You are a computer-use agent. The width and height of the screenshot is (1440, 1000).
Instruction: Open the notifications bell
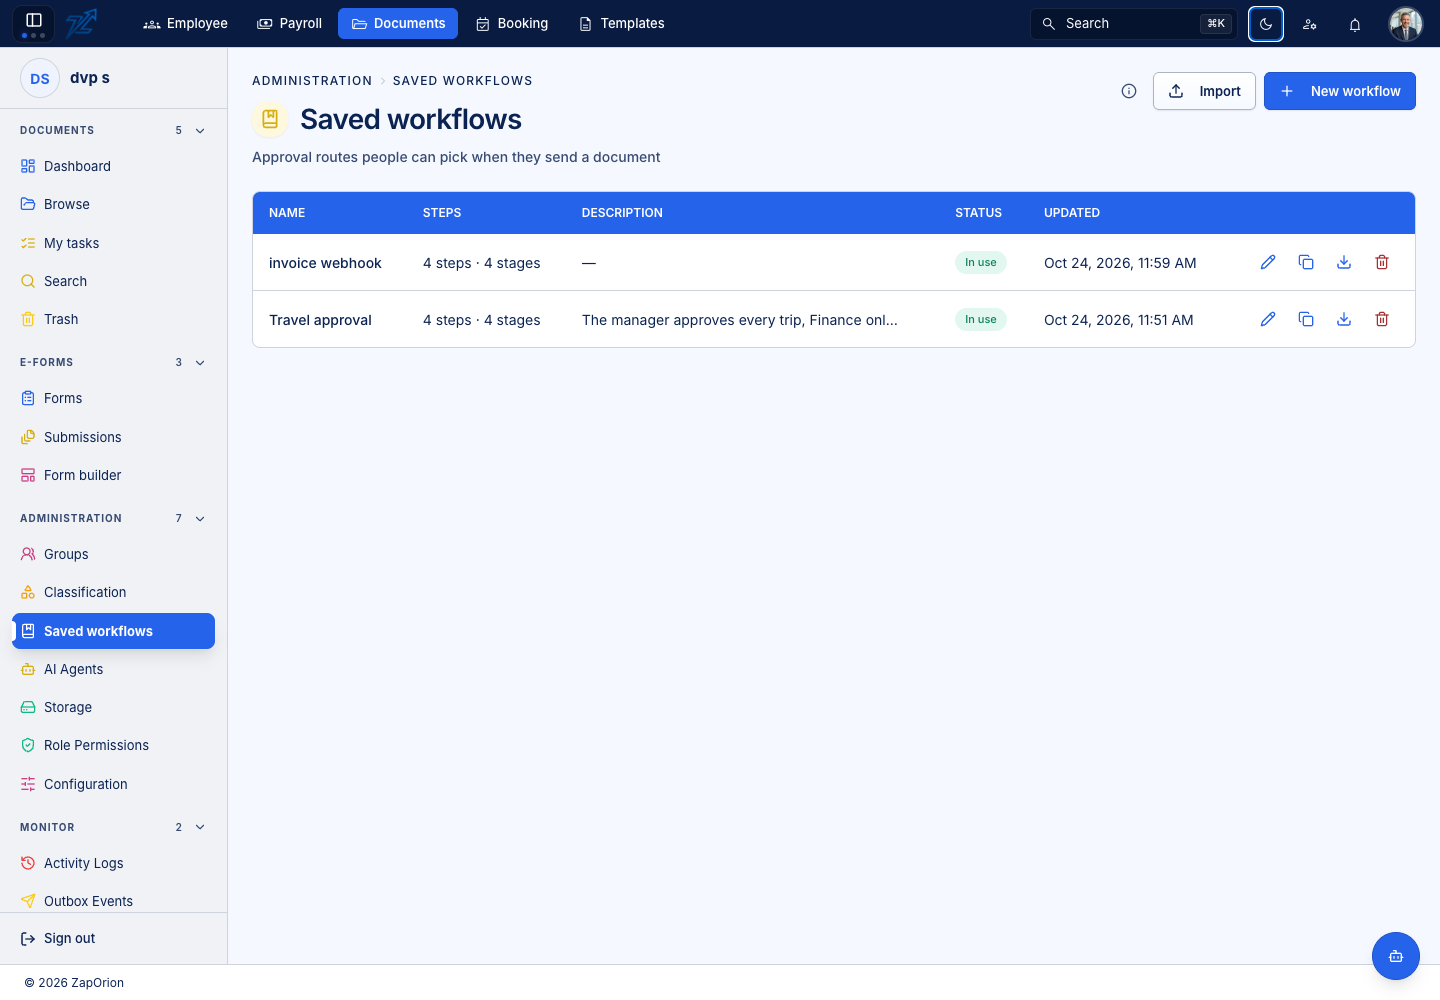[x=1355, y=24]
